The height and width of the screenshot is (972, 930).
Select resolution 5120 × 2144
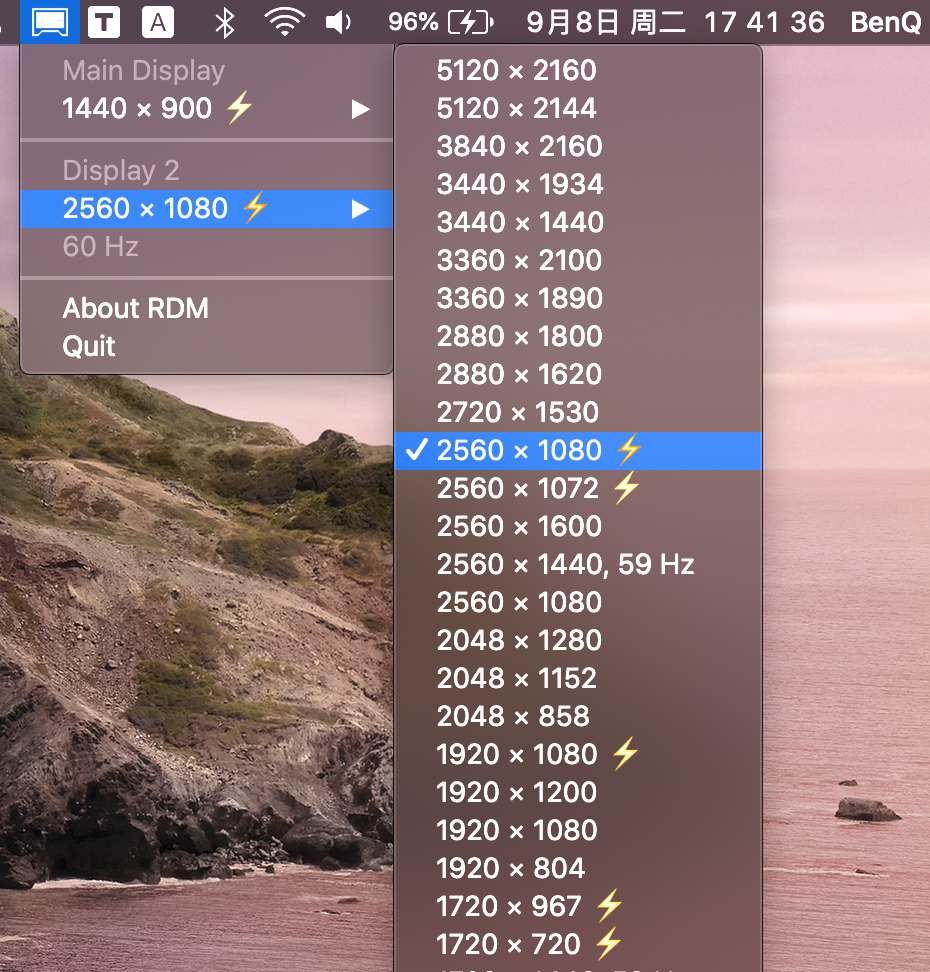tap(578, 108)
